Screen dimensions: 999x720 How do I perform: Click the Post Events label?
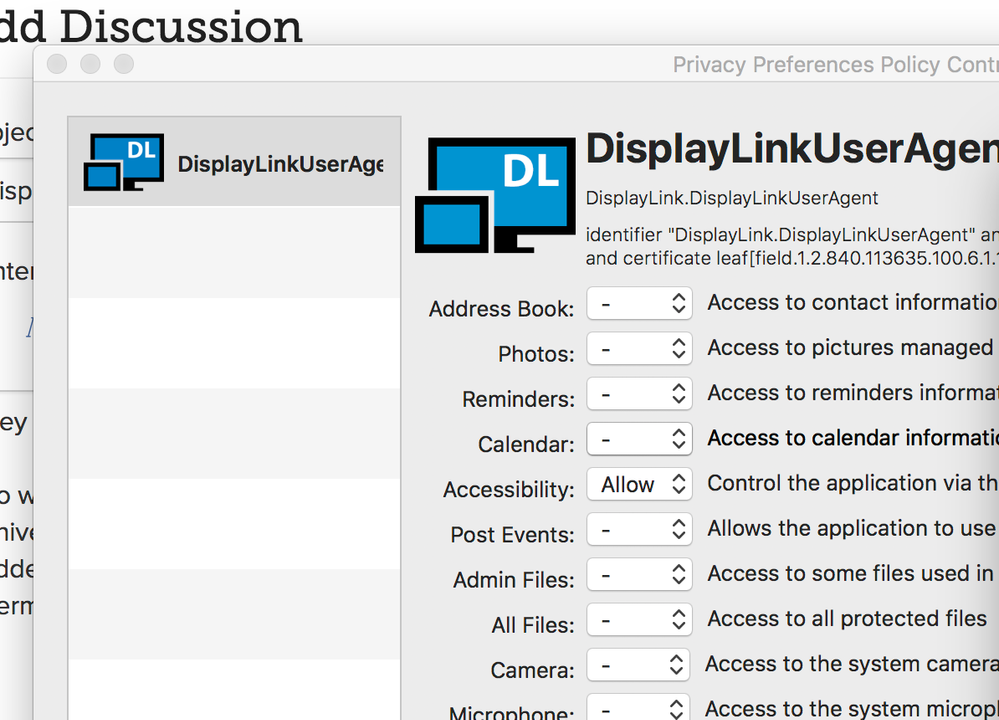512,535
